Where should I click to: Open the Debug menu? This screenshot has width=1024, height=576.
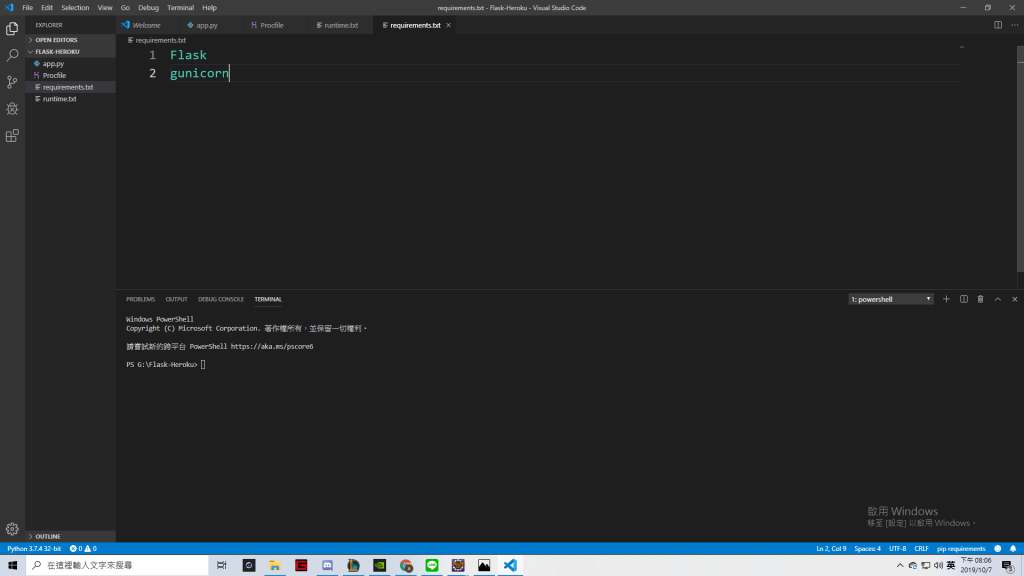[148, 8]
